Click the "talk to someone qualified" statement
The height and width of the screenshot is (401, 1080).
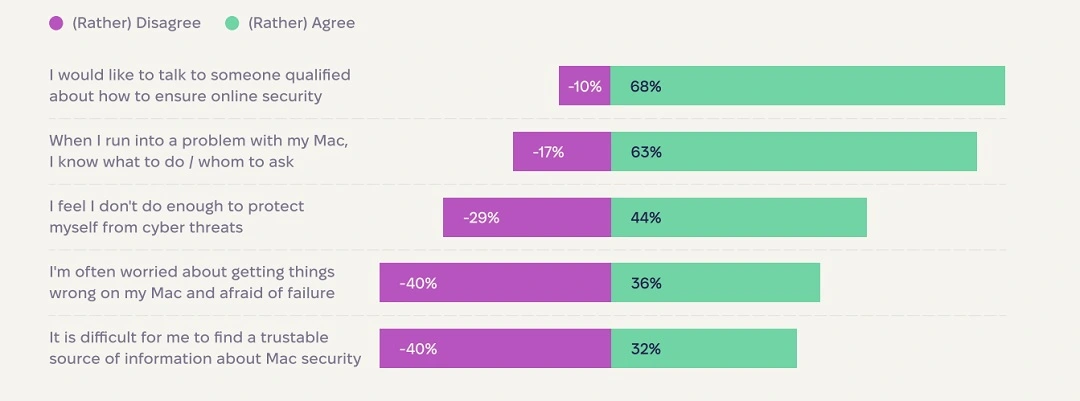pyautogui.click(x=200, y=86)
